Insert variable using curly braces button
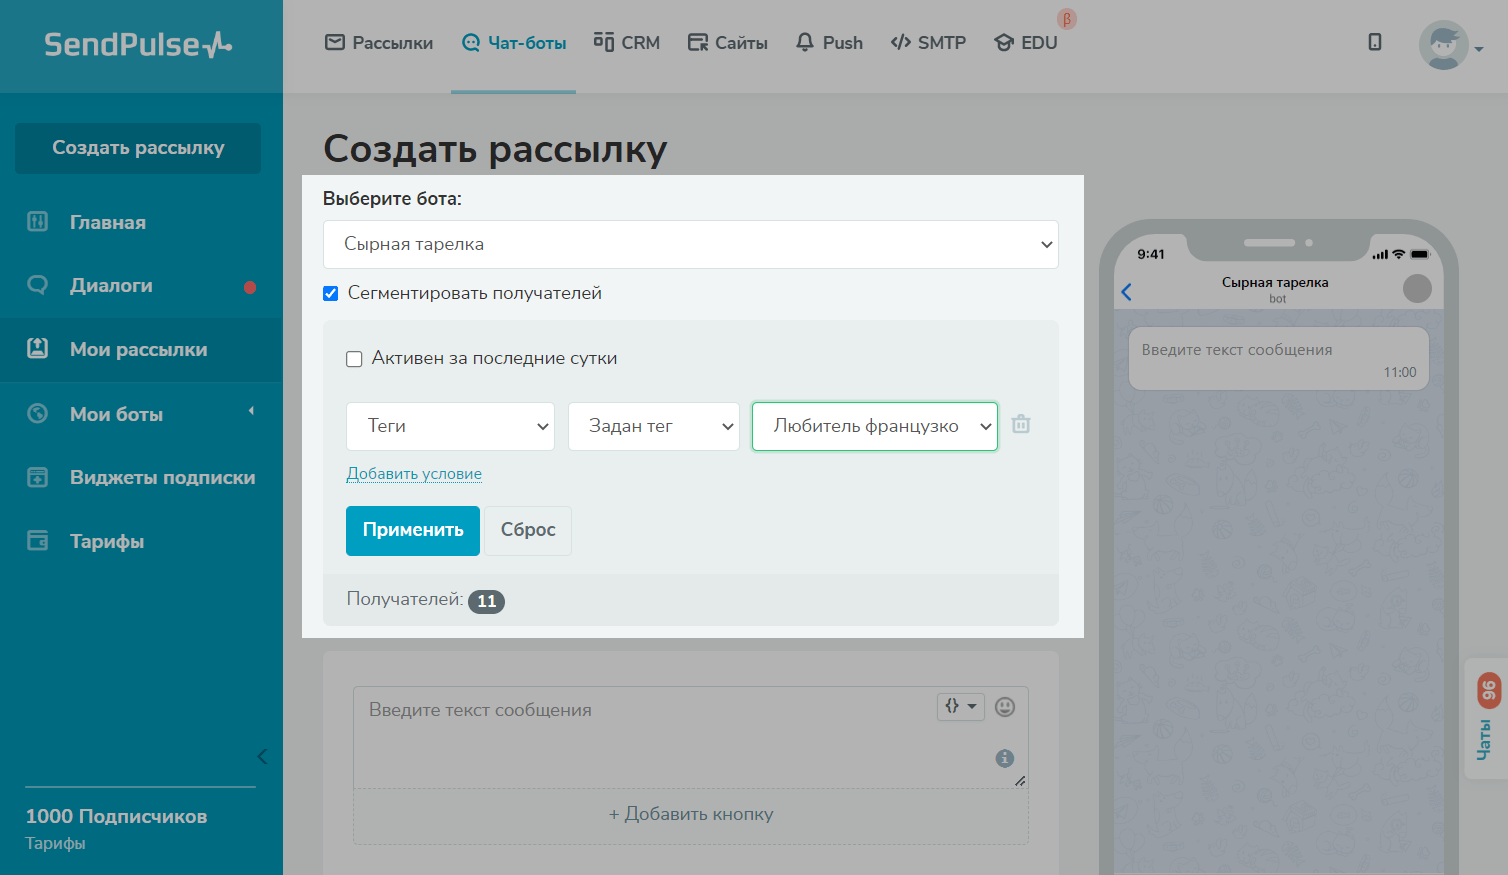This screenshot has height=875, width=1508. tap(960, 706)
